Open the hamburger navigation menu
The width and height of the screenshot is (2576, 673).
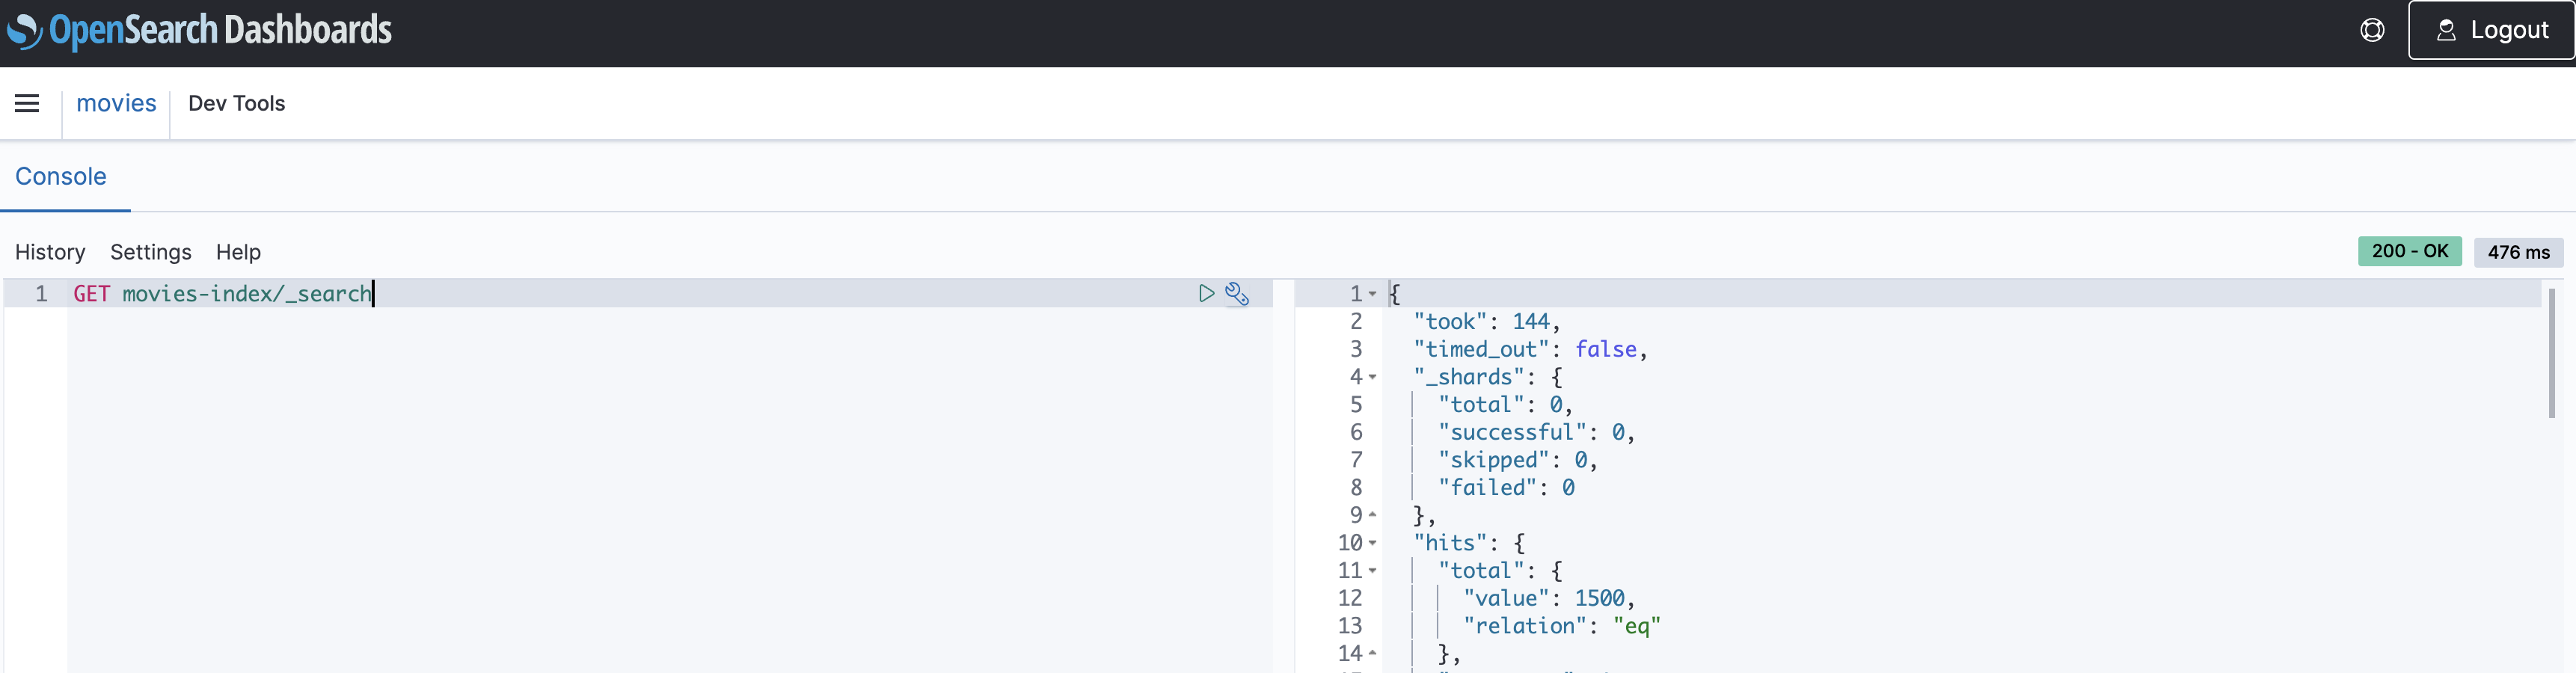coord(27,103)
